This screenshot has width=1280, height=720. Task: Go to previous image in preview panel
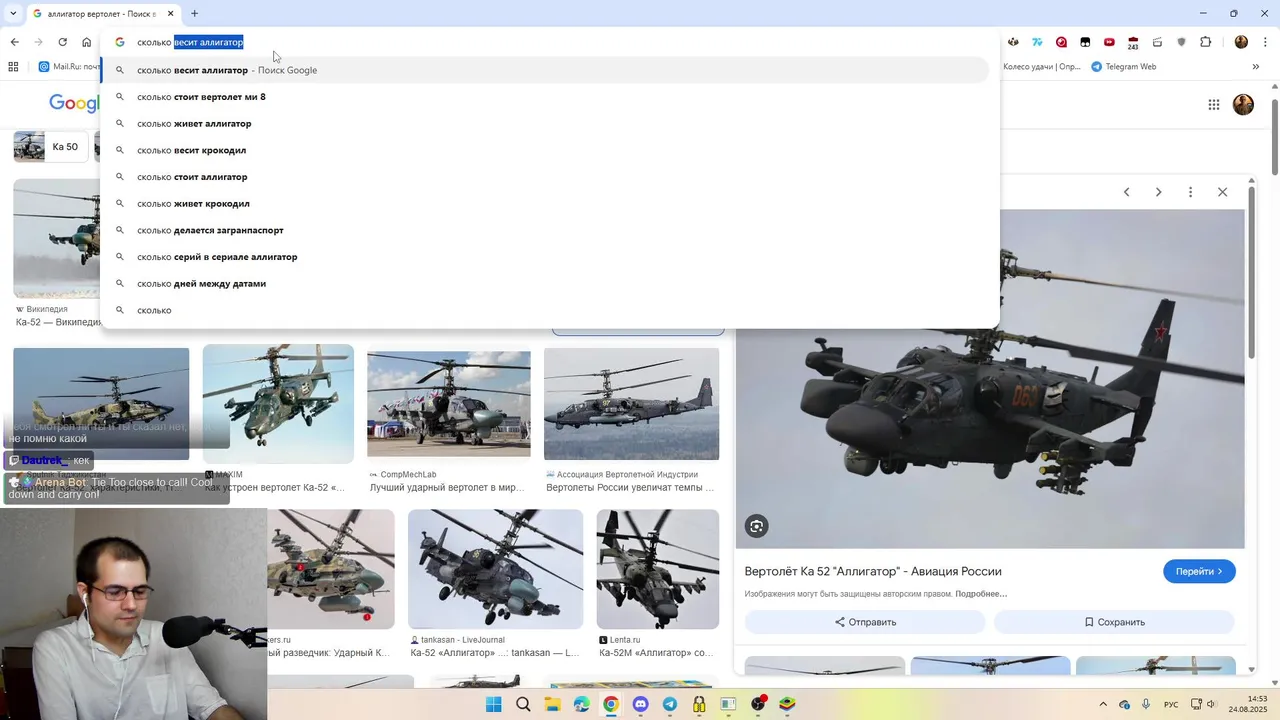(x=1126, y=192)
